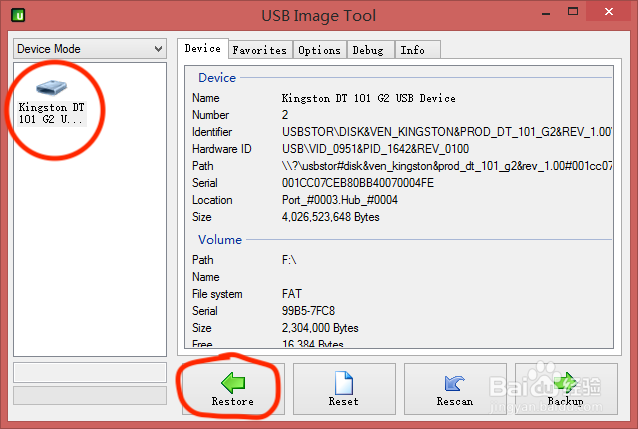The width and height of the screenshot is (638, 429).
Task: Click the volume path F:\
Action: (x=289, y=260)
